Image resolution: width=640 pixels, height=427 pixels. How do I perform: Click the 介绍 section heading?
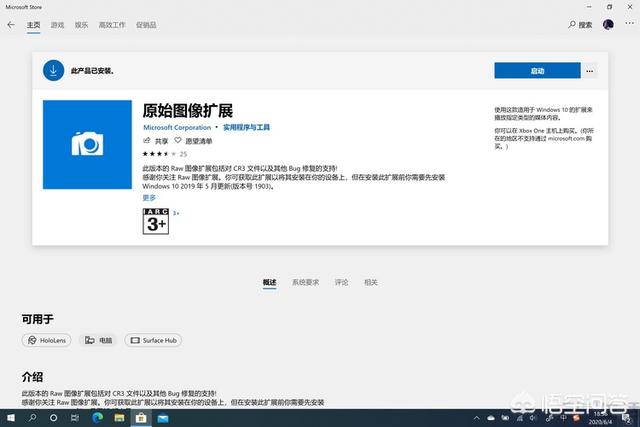32,376
